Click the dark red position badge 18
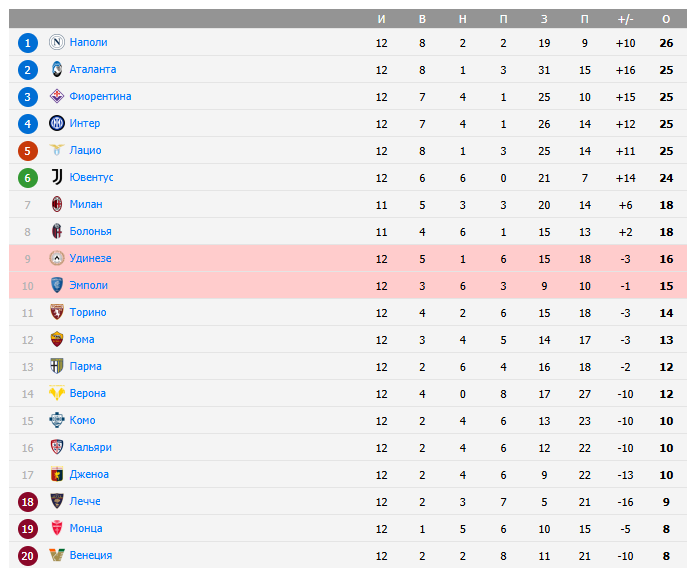 click(x=28, y=501)
